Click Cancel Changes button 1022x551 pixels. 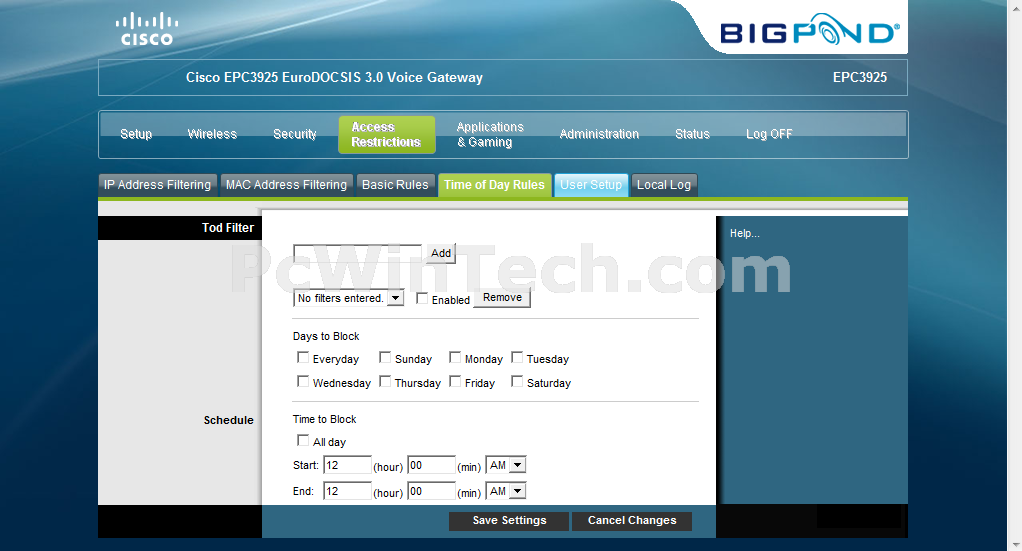click(x=632, y=521)
